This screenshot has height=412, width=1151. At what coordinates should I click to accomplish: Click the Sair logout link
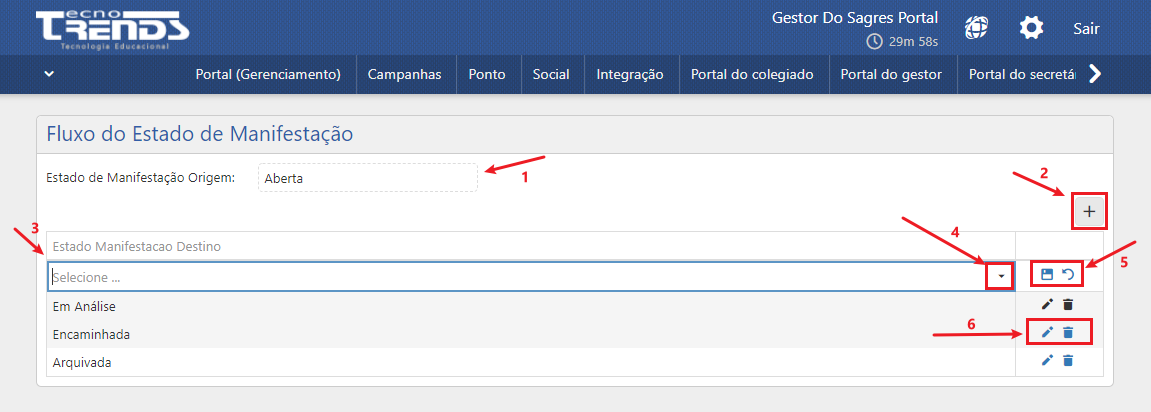coord(1086,28)
